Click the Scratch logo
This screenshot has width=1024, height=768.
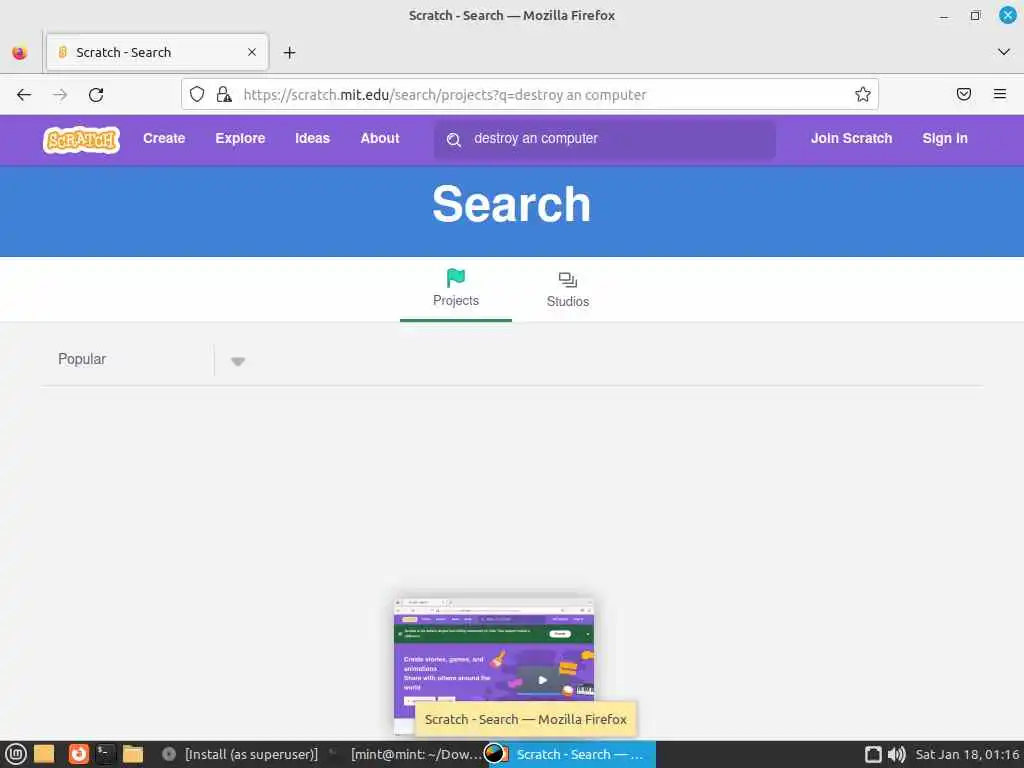(82, 139)
